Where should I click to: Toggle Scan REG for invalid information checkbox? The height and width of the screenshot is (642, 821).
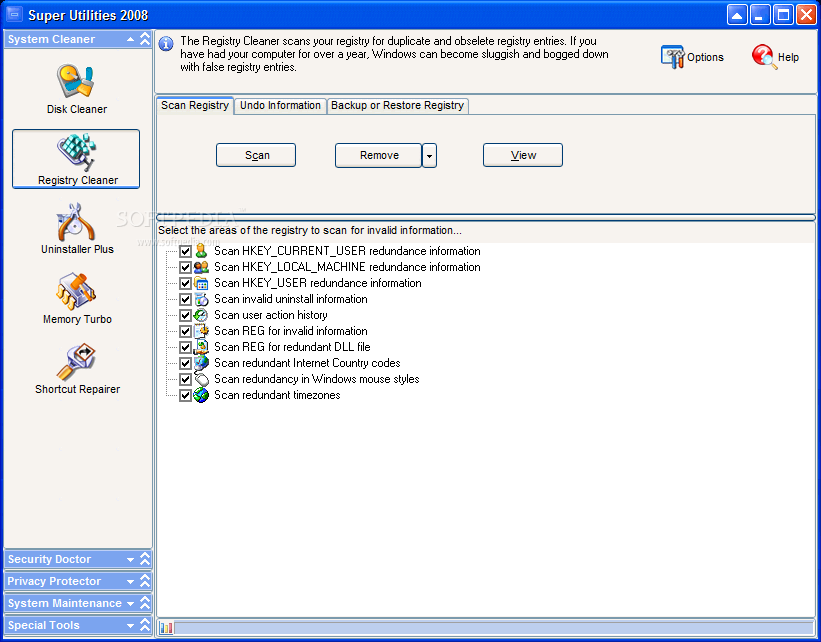(185, 331)
